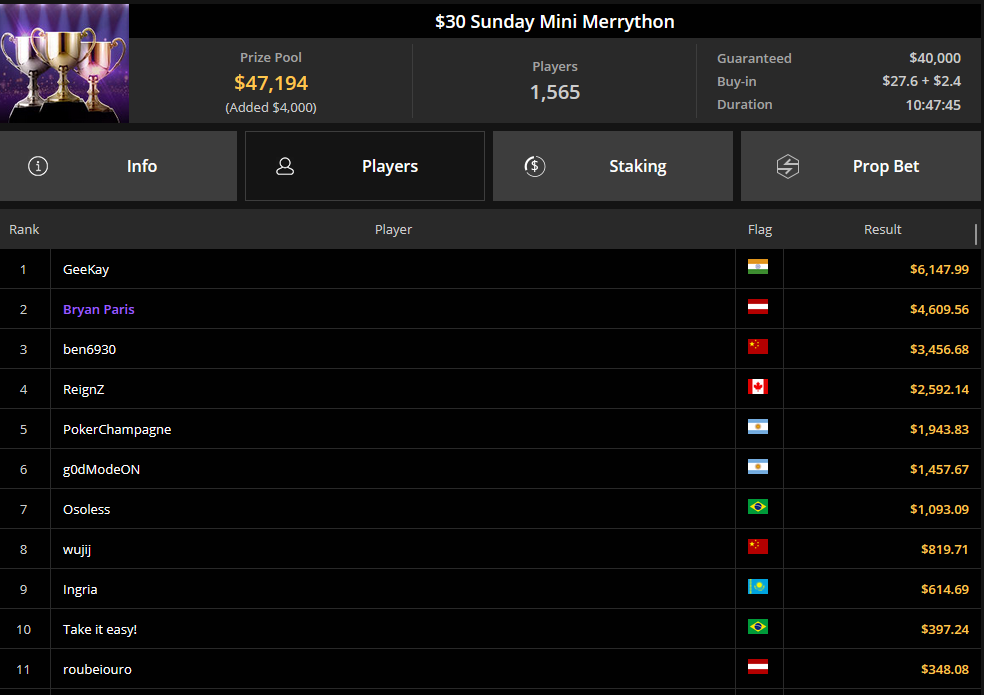
Task: Switch to the Staking tab
Action: point(612,166)
